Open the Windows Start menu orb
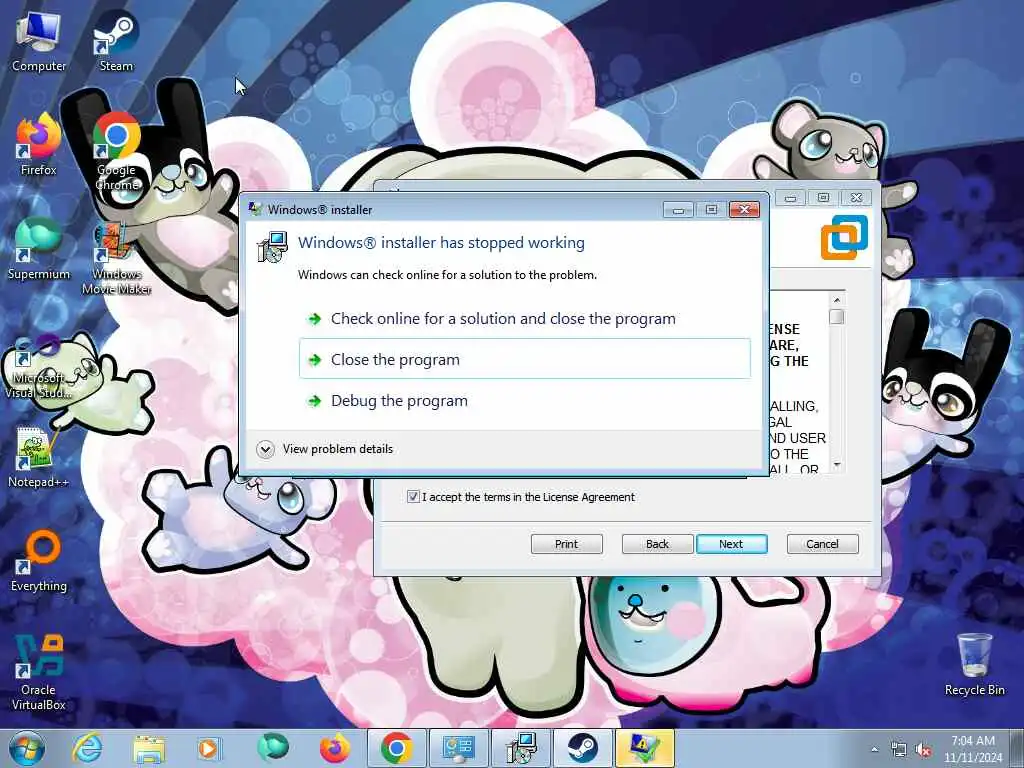 [27, 748]
